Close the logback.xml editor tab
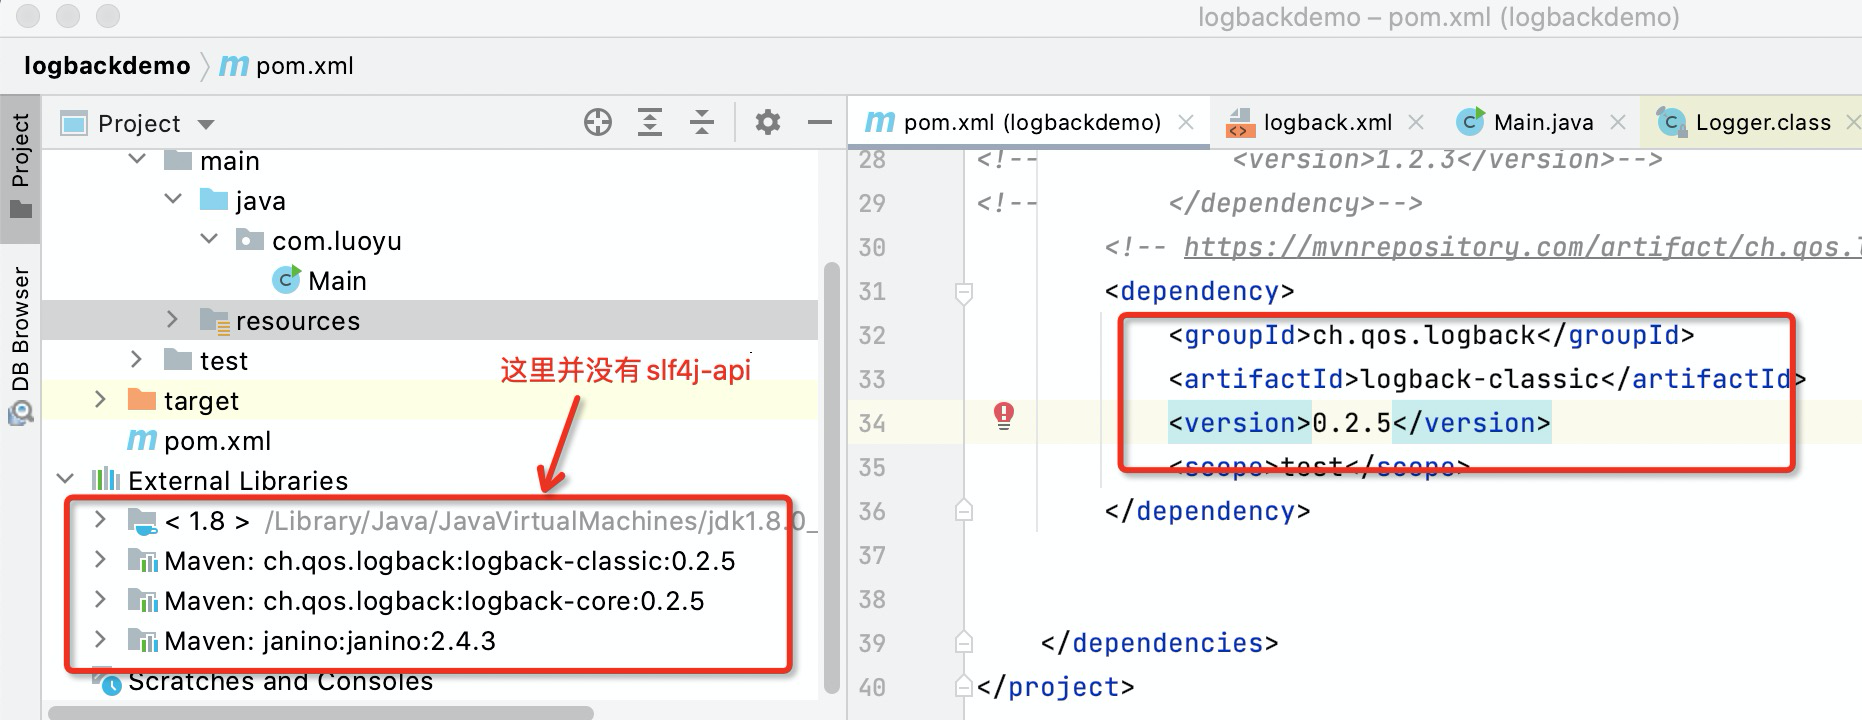The image size is (1862, 720). pos(1416,122)
